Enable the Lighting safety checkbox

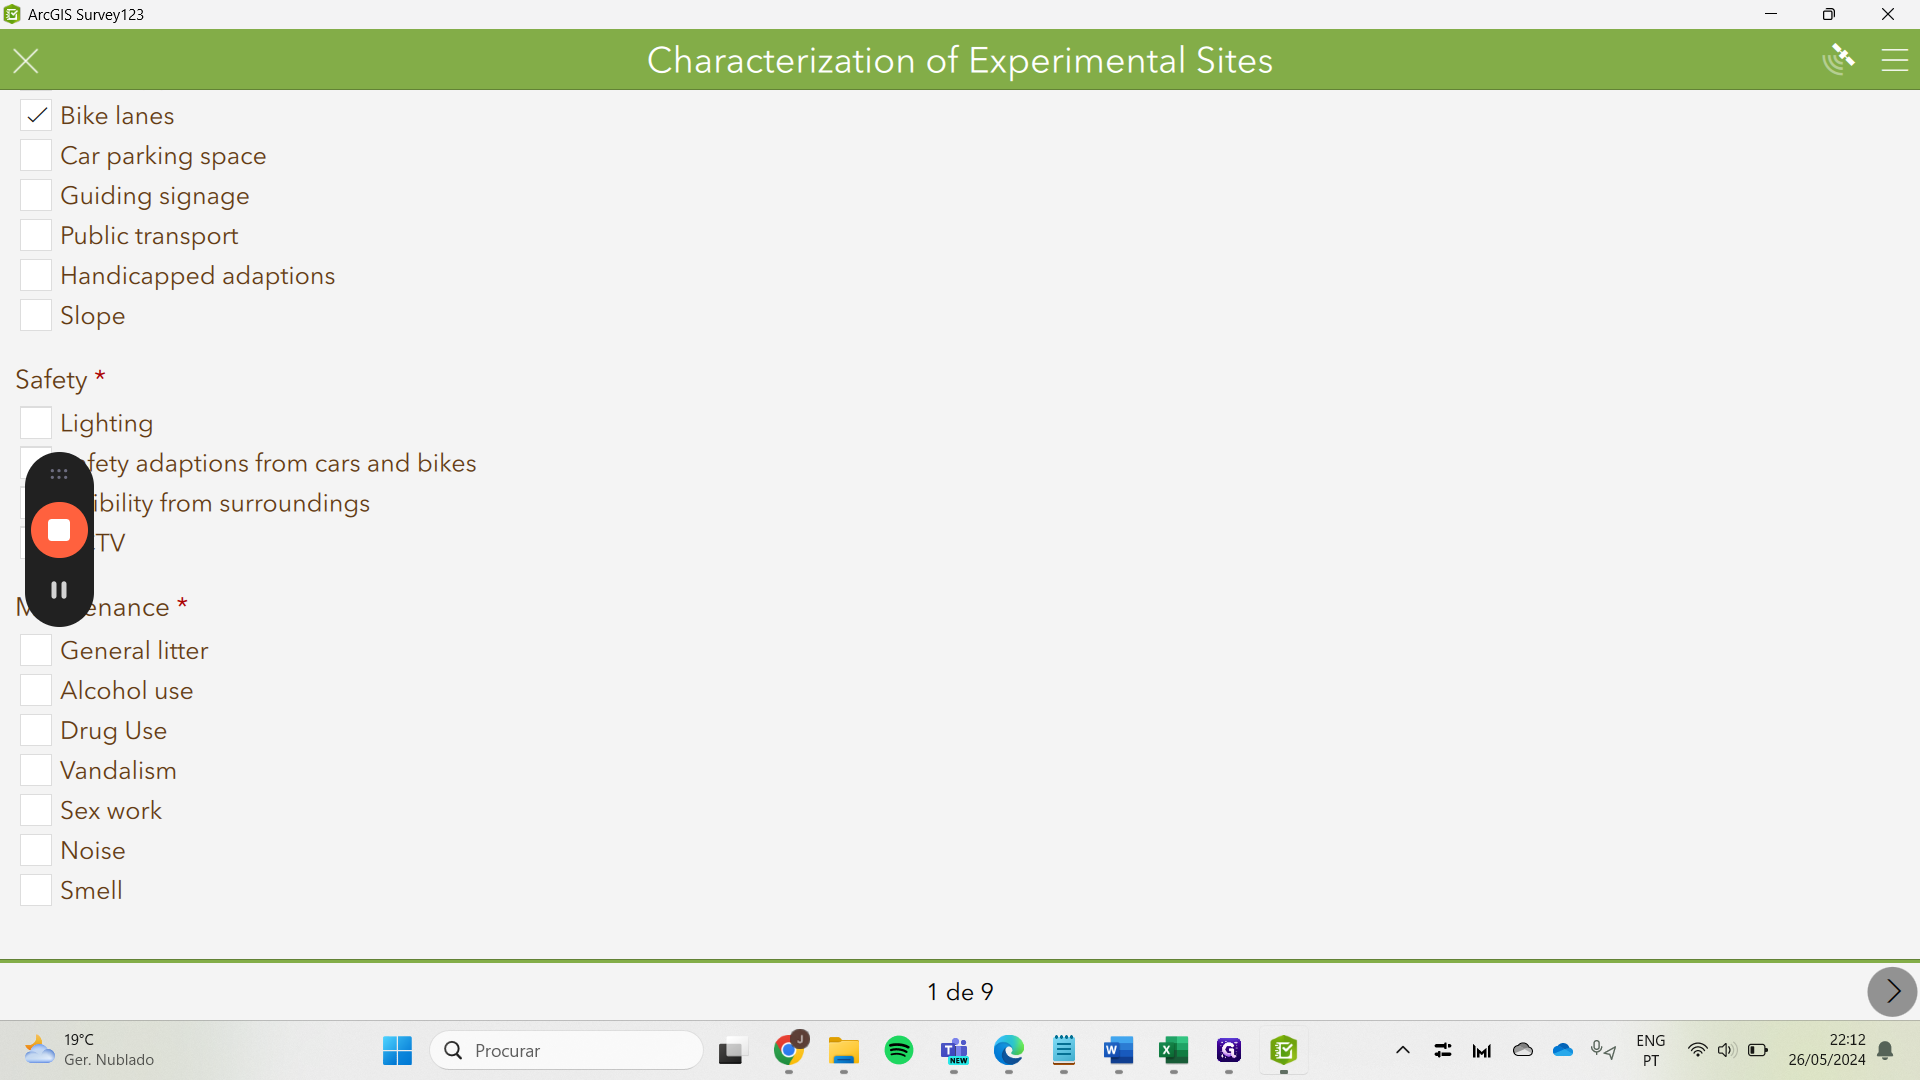[x=36, y=423]
